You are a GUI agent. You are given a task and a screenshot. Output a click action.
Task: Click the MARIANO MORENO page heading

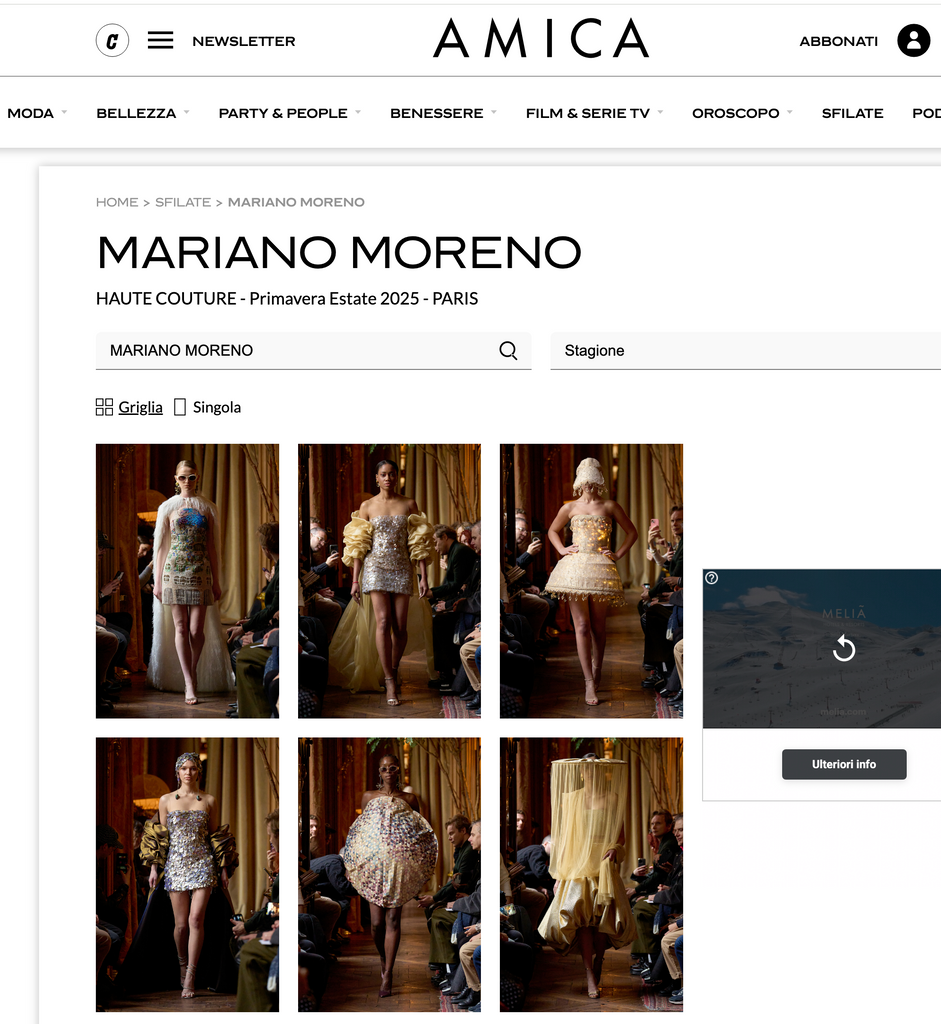pyautogui.click(x=339, y=252)
